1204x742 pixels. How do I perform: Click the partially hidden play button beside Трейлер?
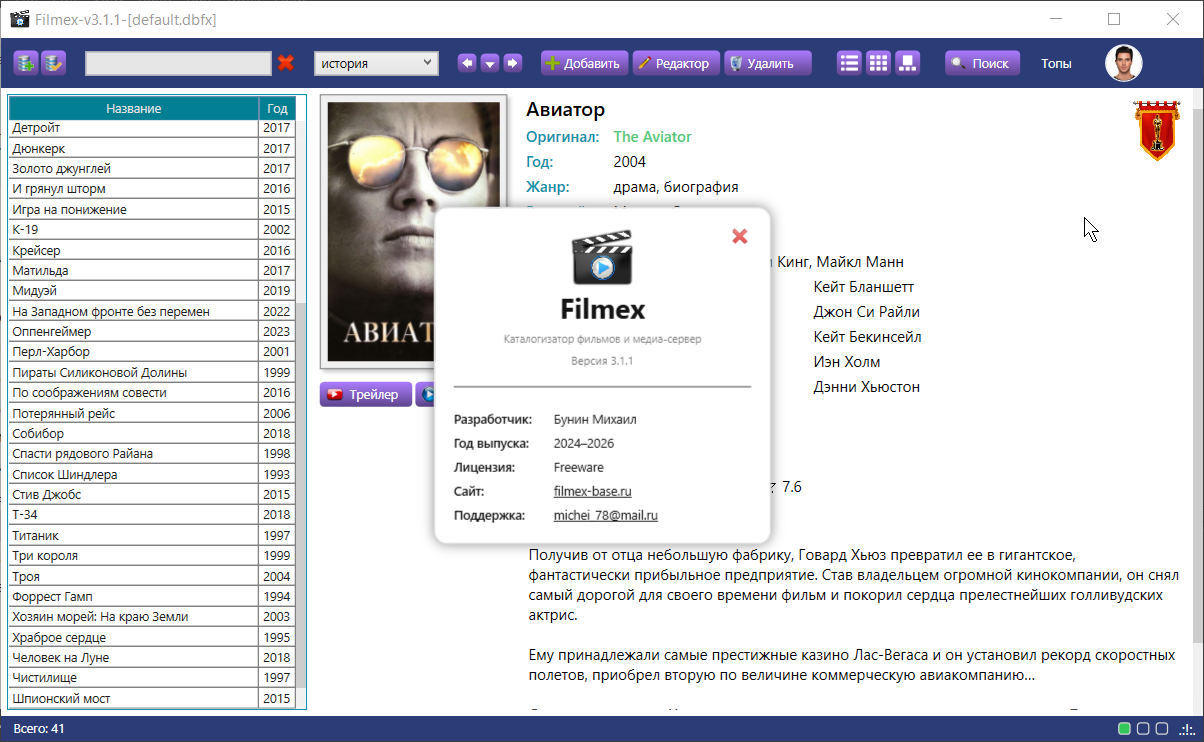(x=425, y=395)
